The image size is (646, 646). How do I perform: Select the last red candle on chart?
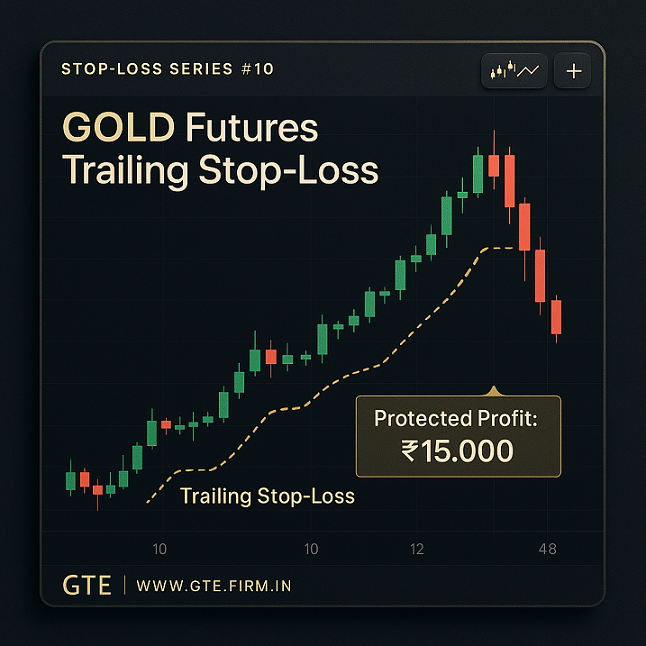(556, 316)
